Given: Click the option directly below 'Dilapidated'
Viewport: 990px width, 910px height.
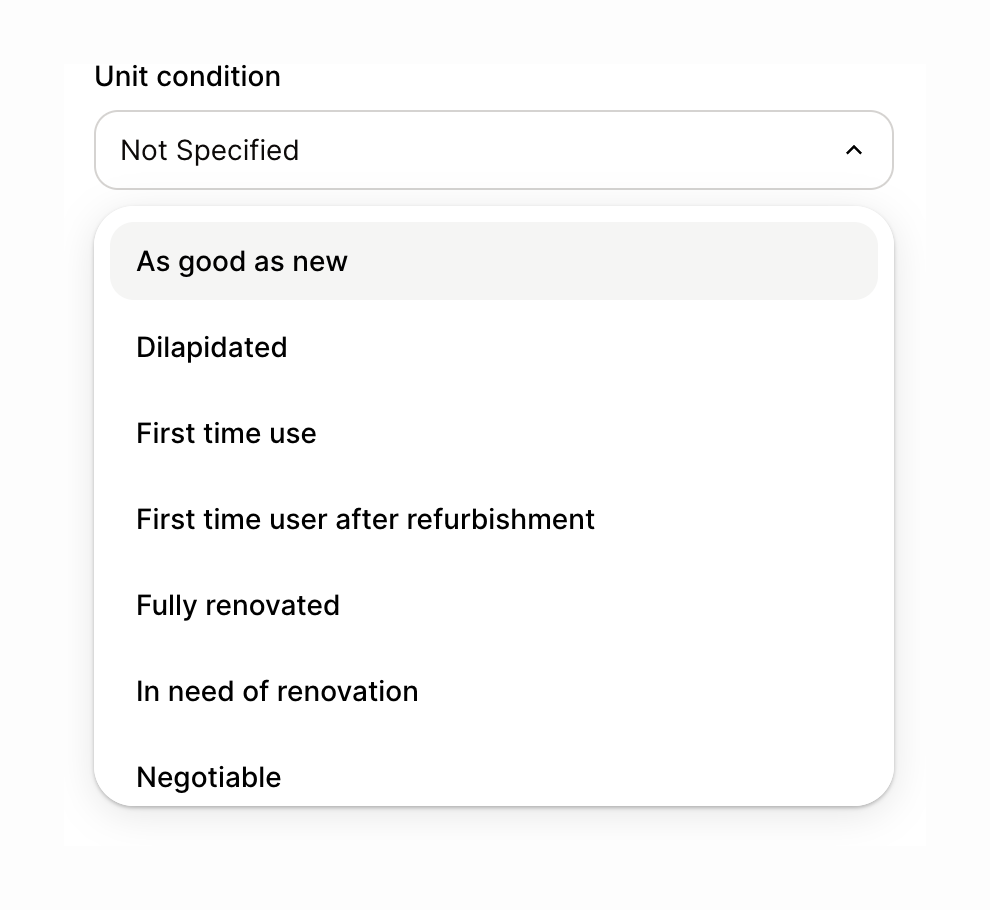Looking at the screenshot, I should (226, 433).
